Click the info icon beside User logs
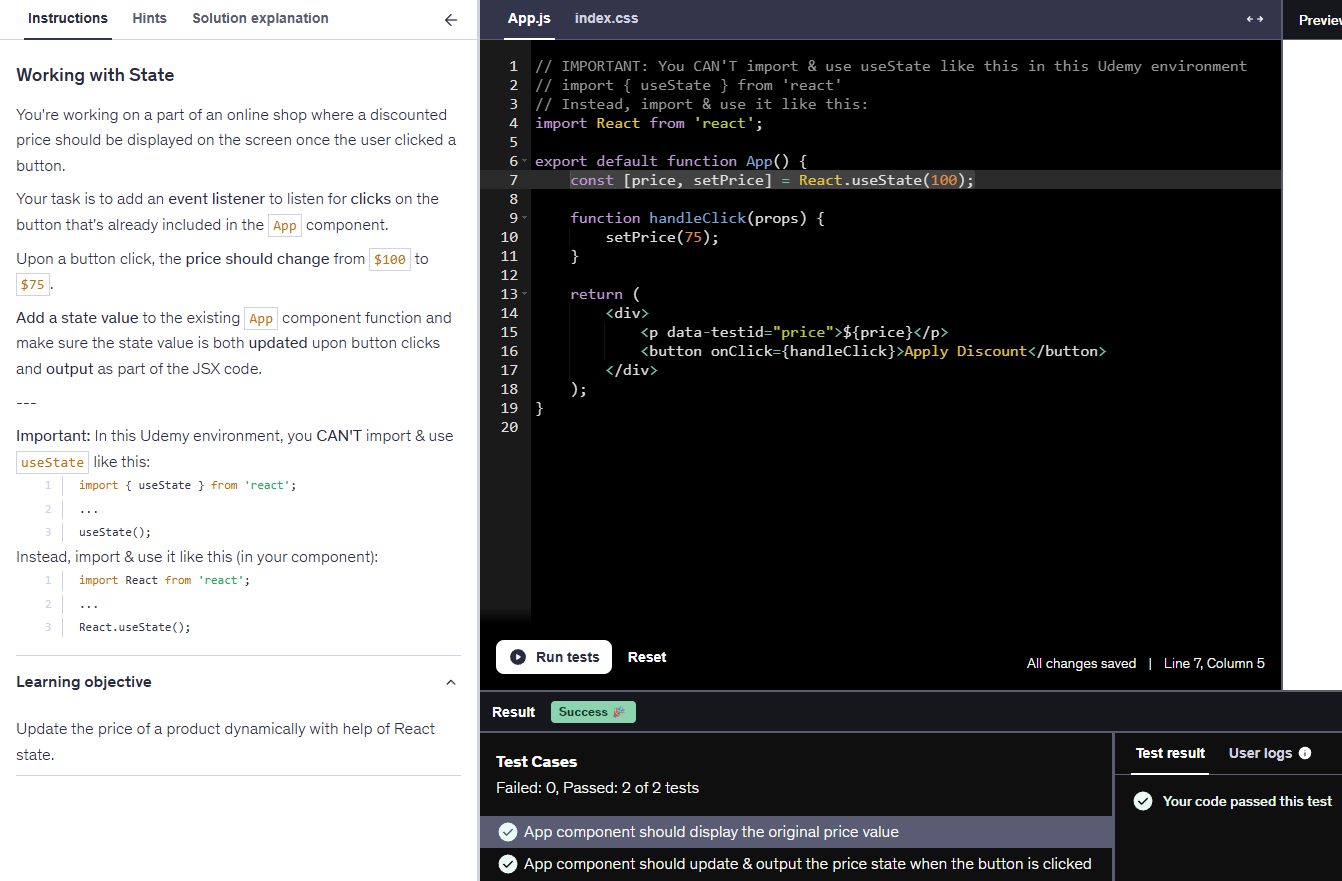This screenshot has height=881, width=1342. (x=1304, y=753)
